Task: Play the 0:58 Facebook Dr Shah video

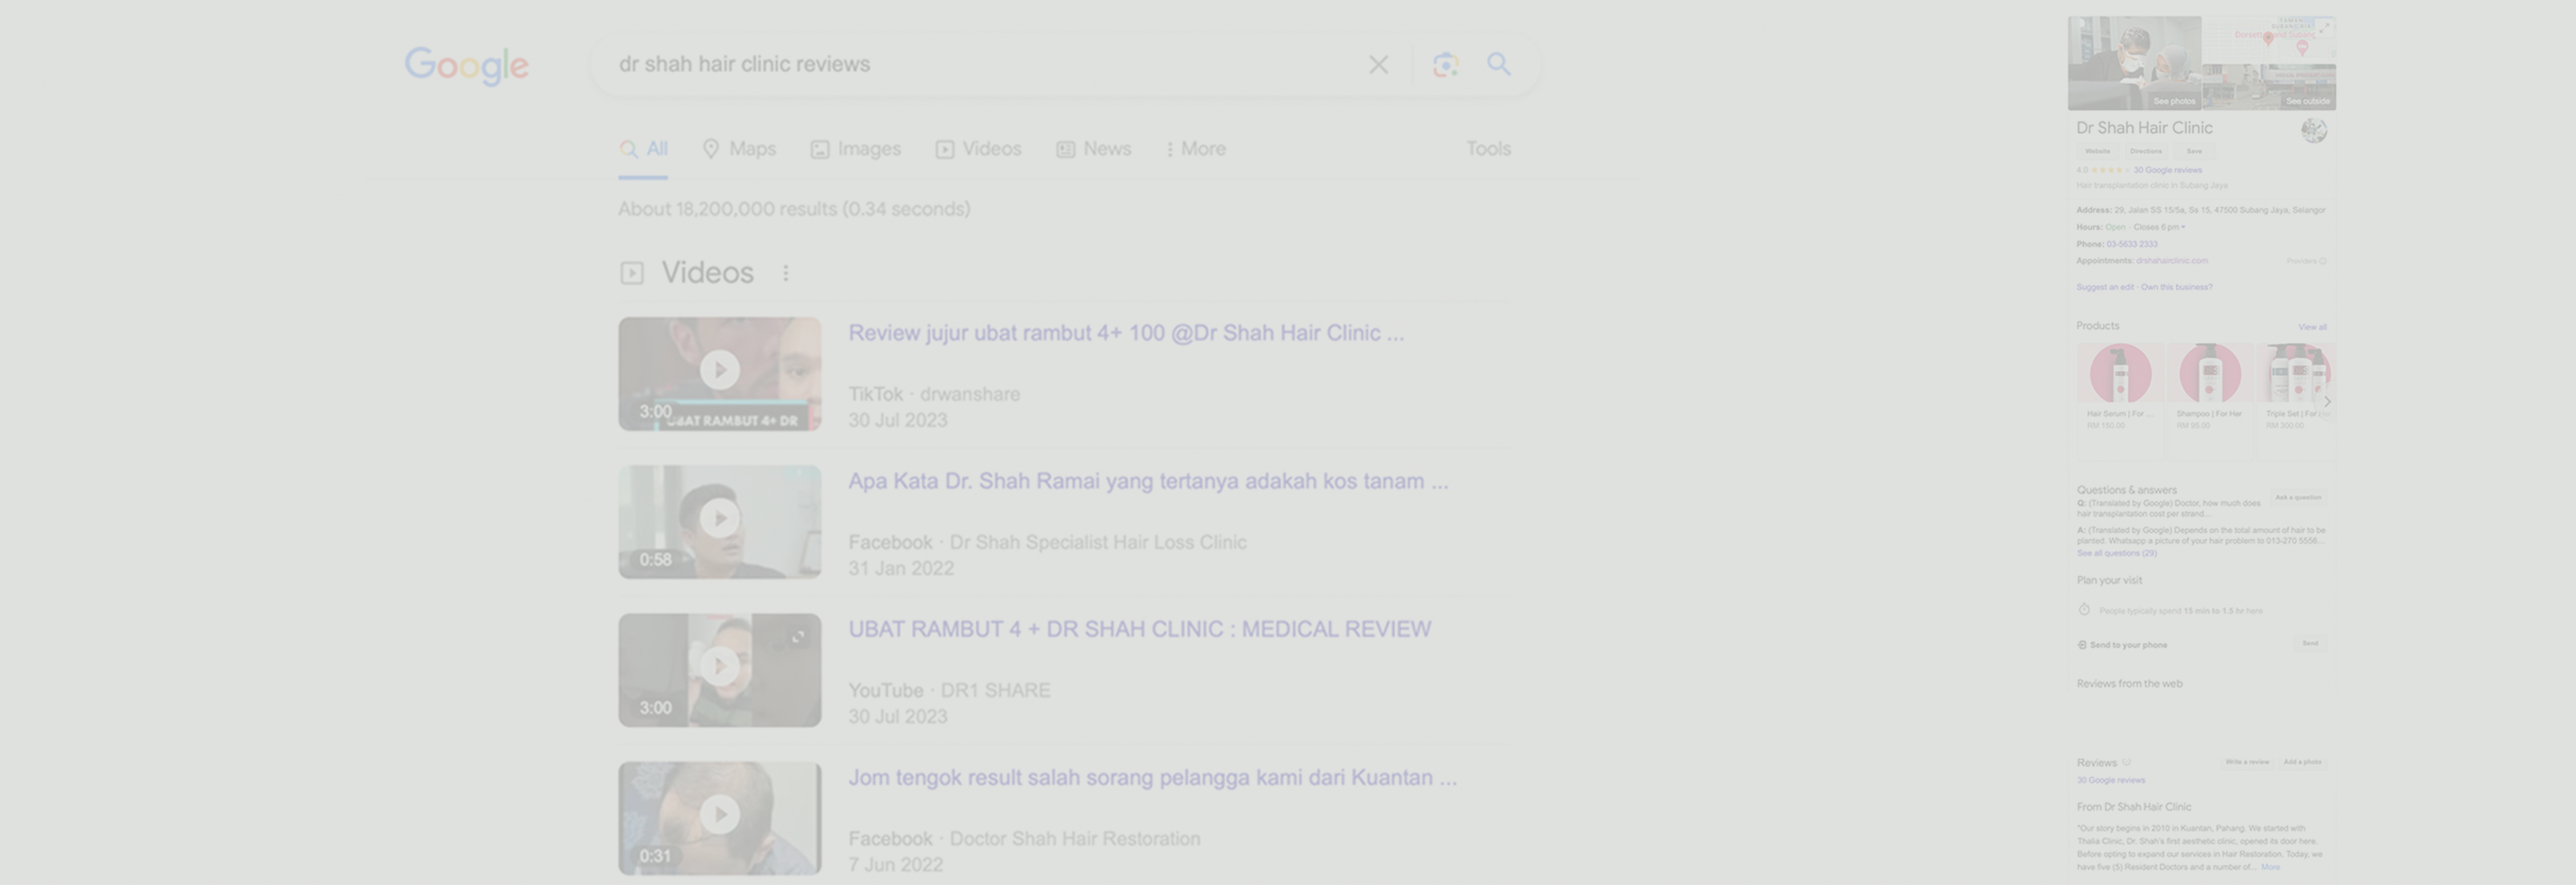Action: point(719,519)
